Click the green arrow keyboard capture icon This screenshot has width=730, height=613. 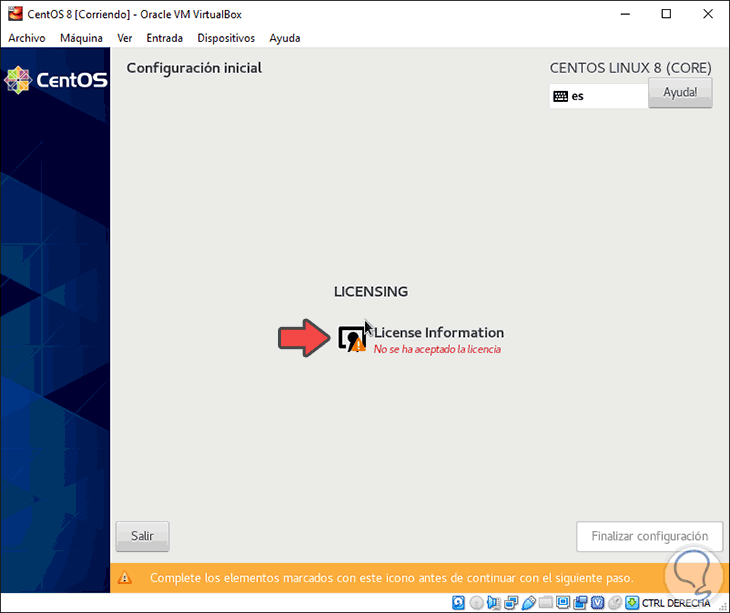[x=632, y=603]
